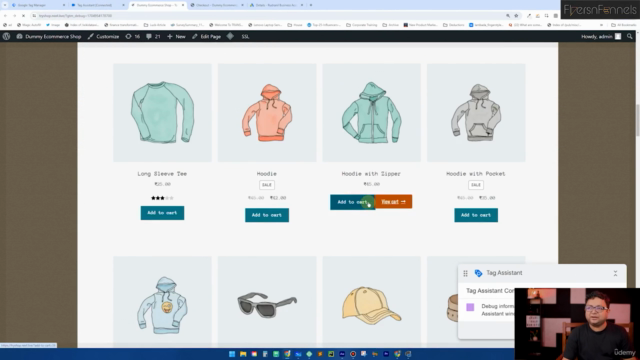Click the admin bar search magnifier icon
Viewport: 640px width, 360px height.
630,36
